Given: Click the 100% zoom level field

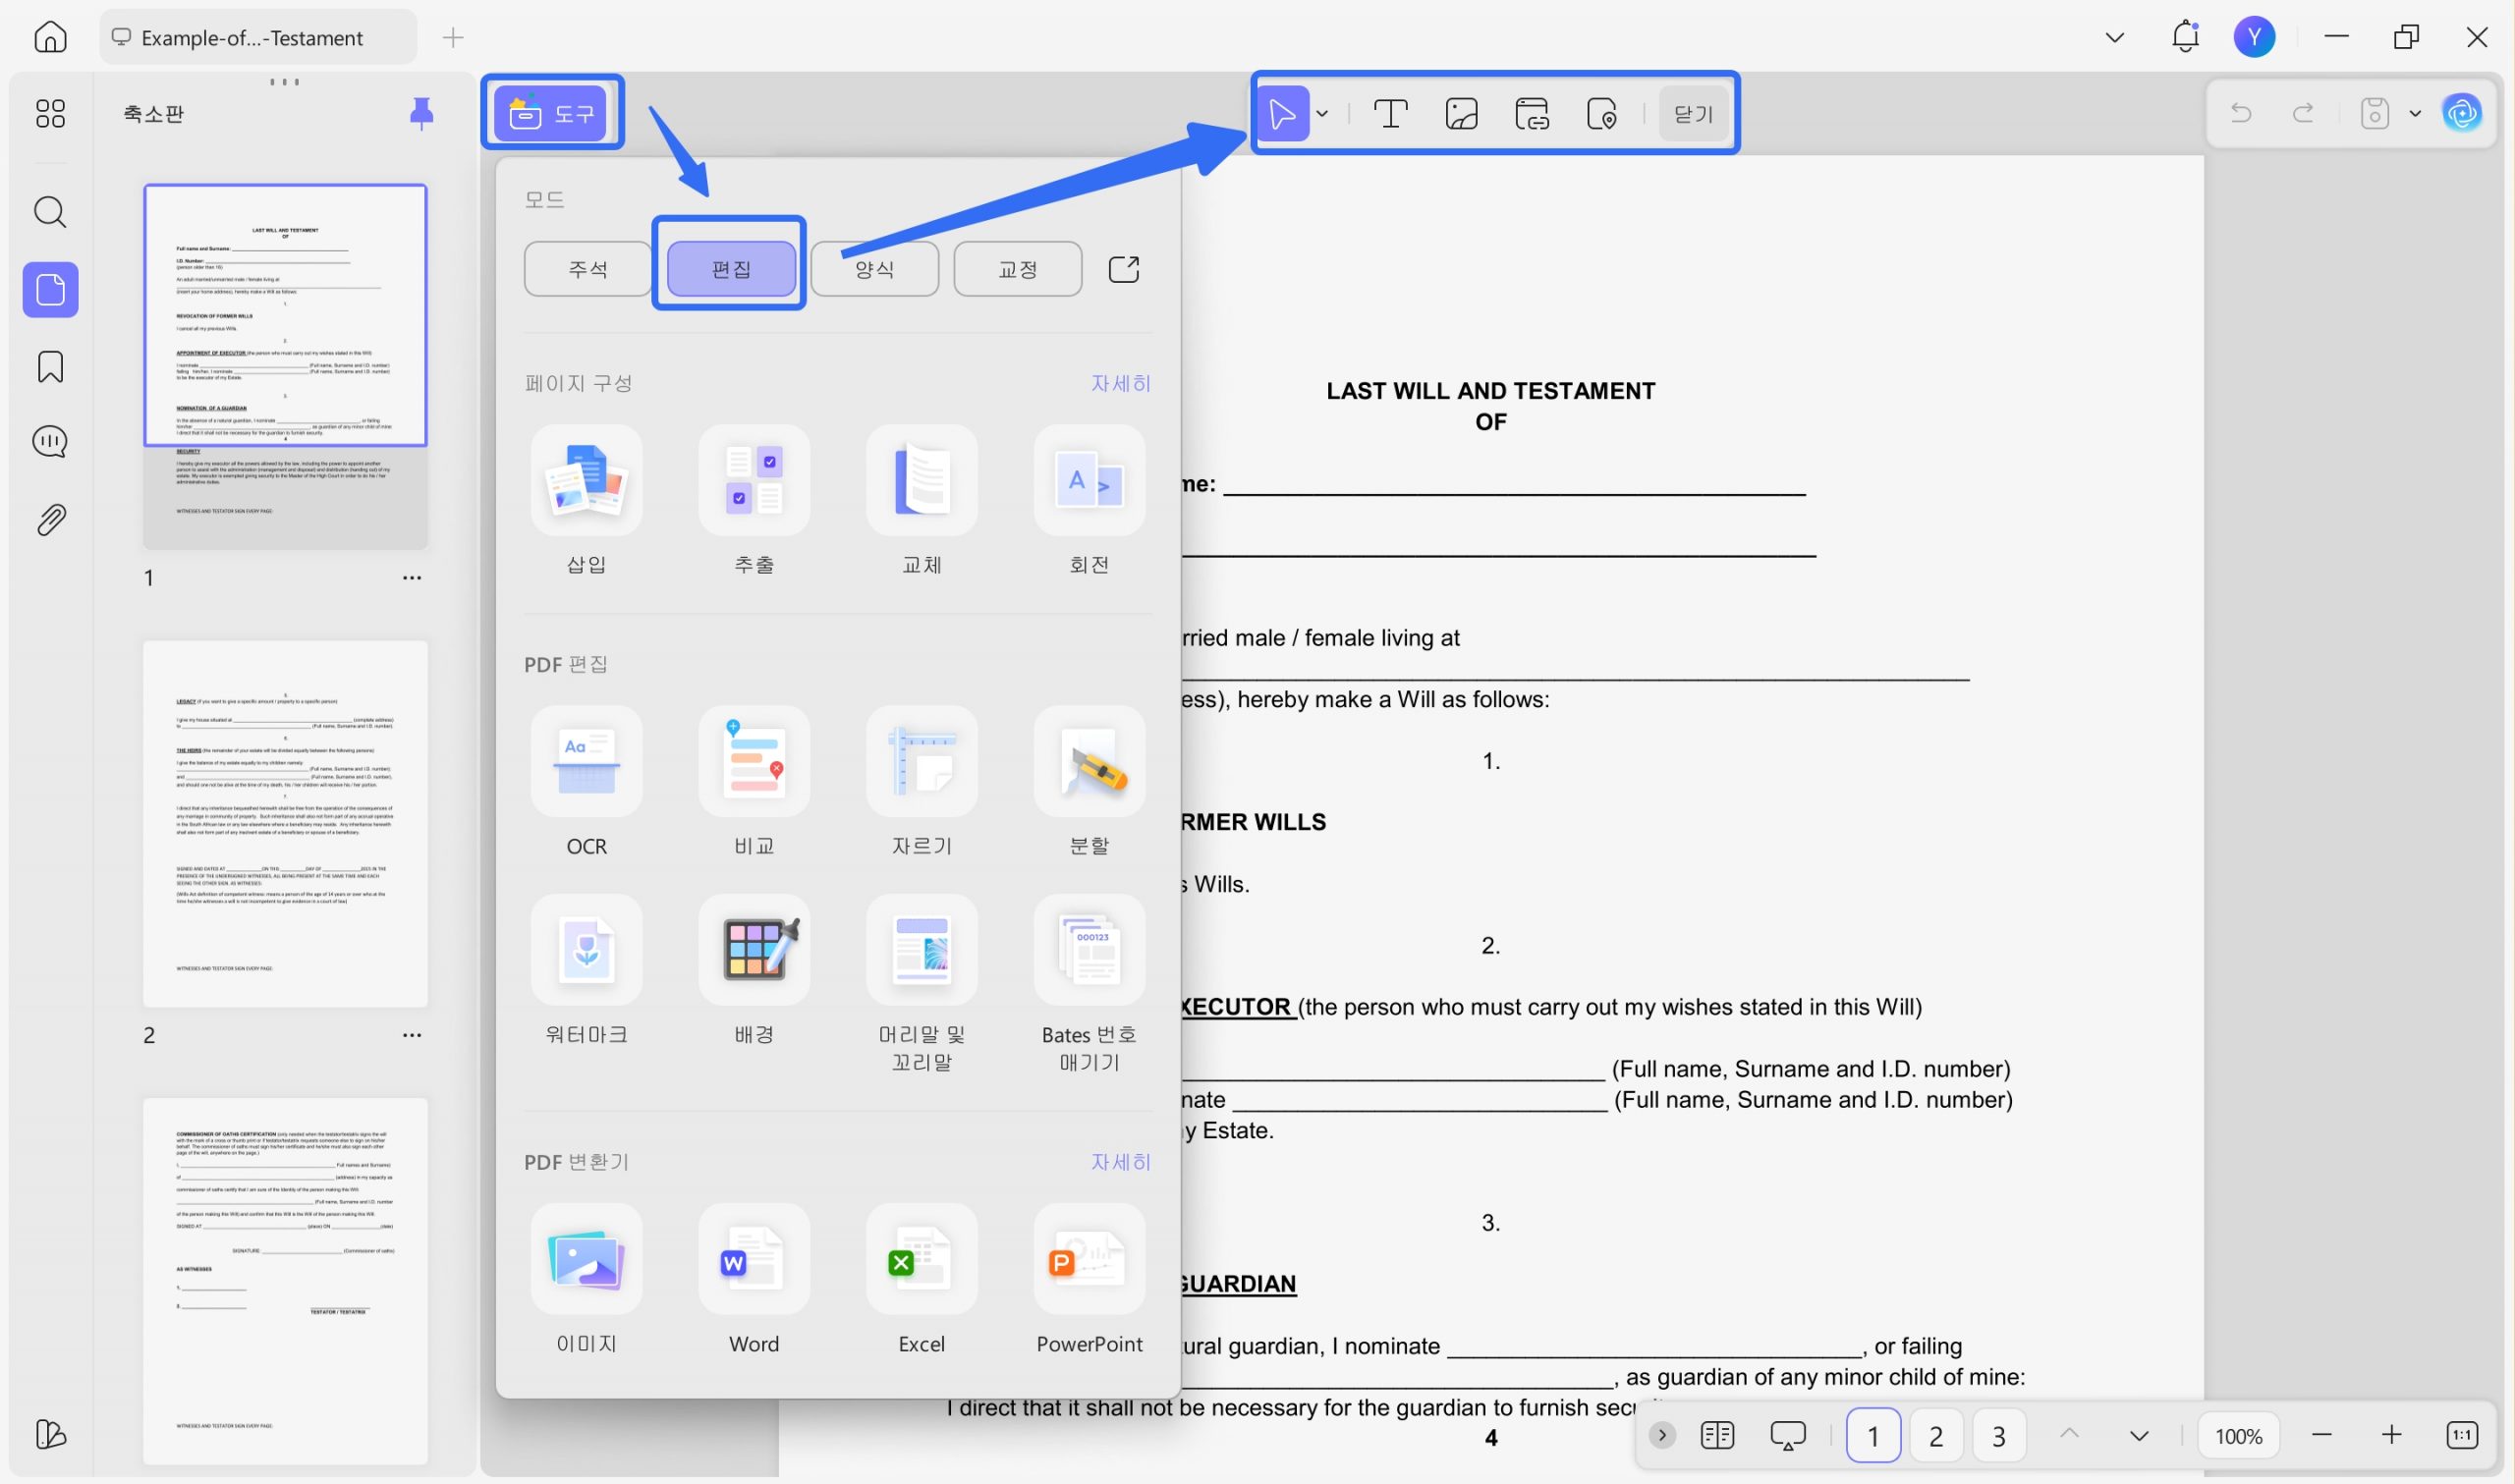Looking at the screenshot, I should tap(2238, 1436).
